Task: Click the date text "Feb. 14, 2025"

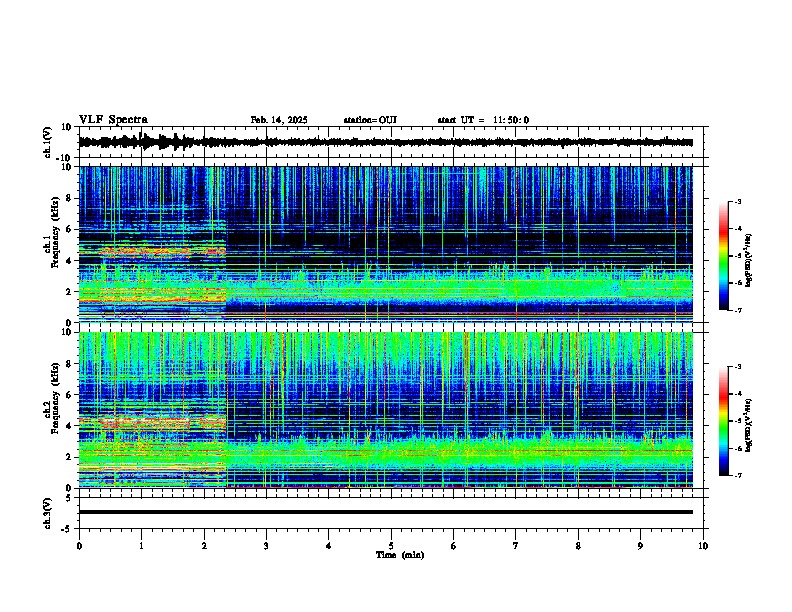Action: [x=279, y=120]
